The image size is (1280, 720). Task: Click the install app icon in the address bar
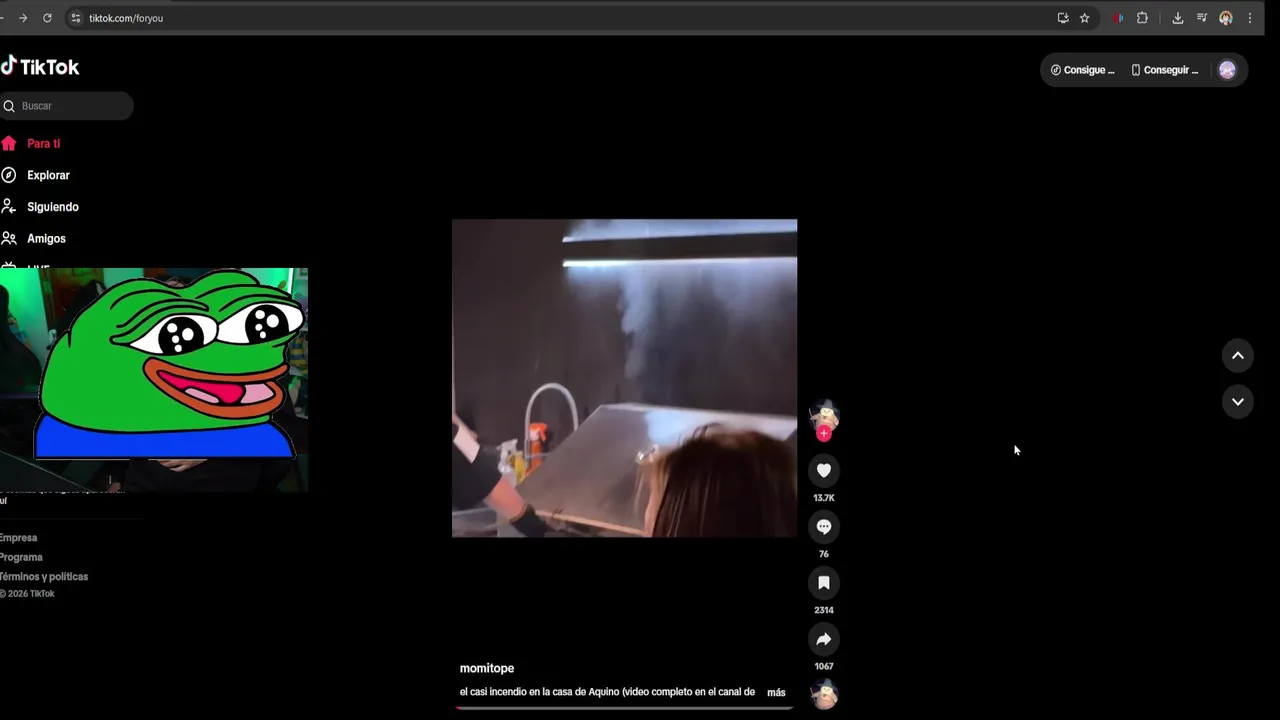pyautogui.click(x=1063, y=18)
